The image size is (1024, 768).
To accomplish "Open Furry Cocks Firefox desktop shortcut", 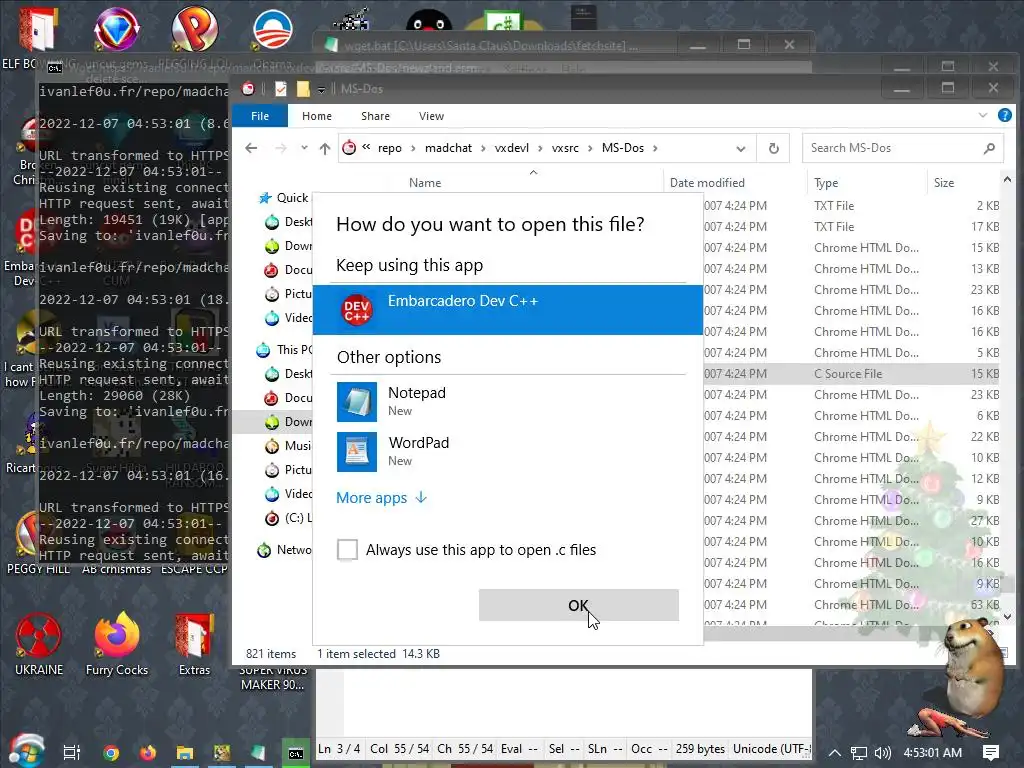I will point(117,644).
